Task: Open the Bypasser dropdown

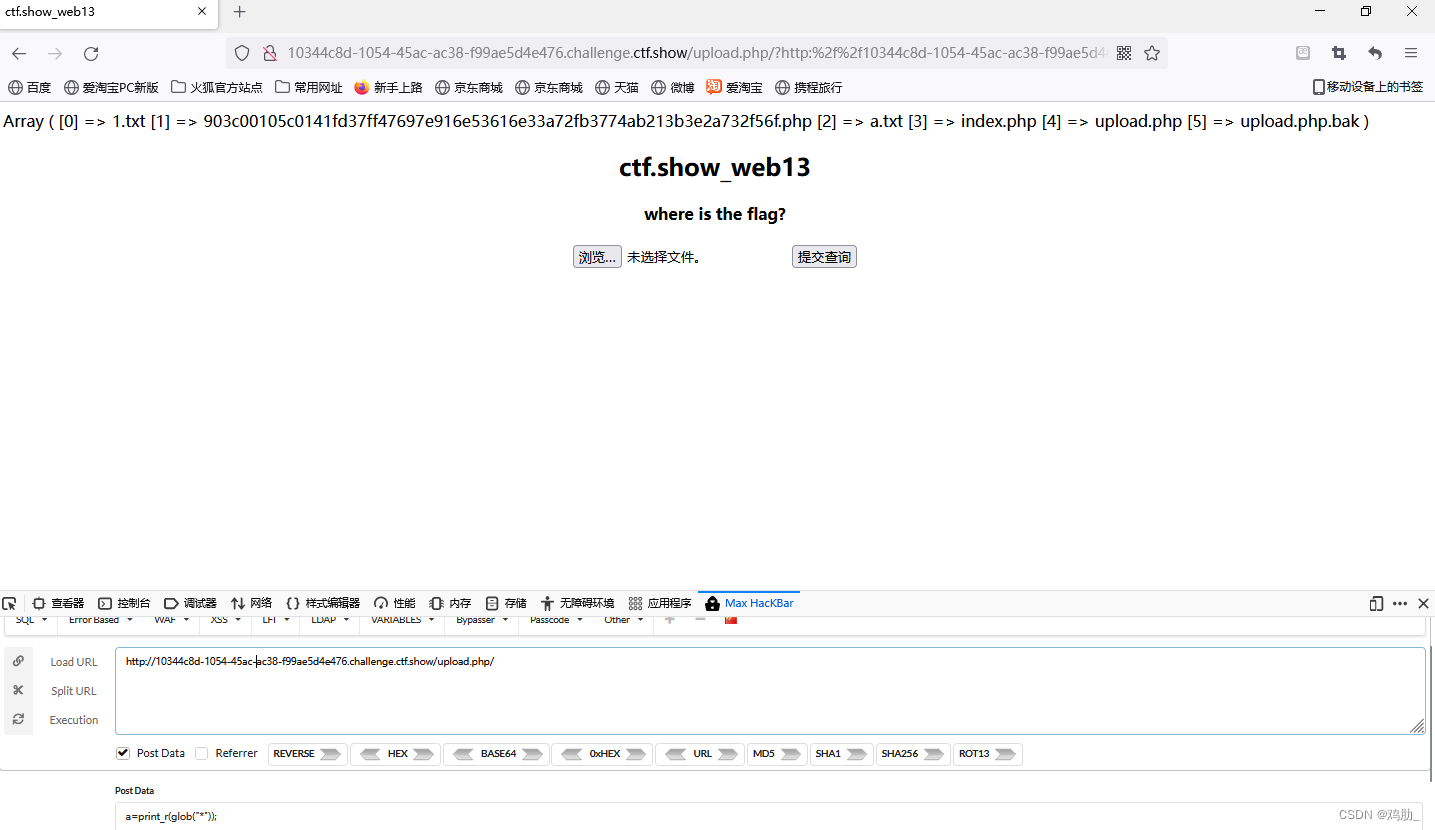Action: pyautogui.click(x=480, y=619)
